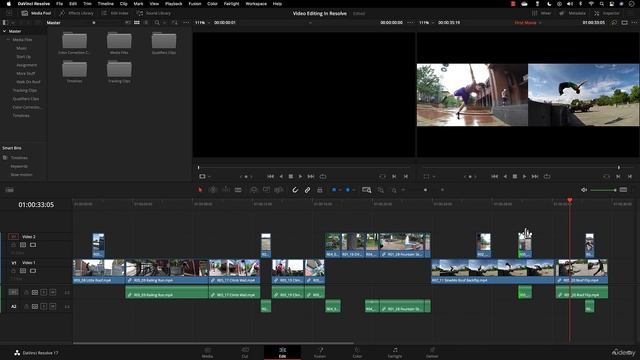640x360 pixels.
Task: Switch media pool to thumbnail view
Action: 137,22
